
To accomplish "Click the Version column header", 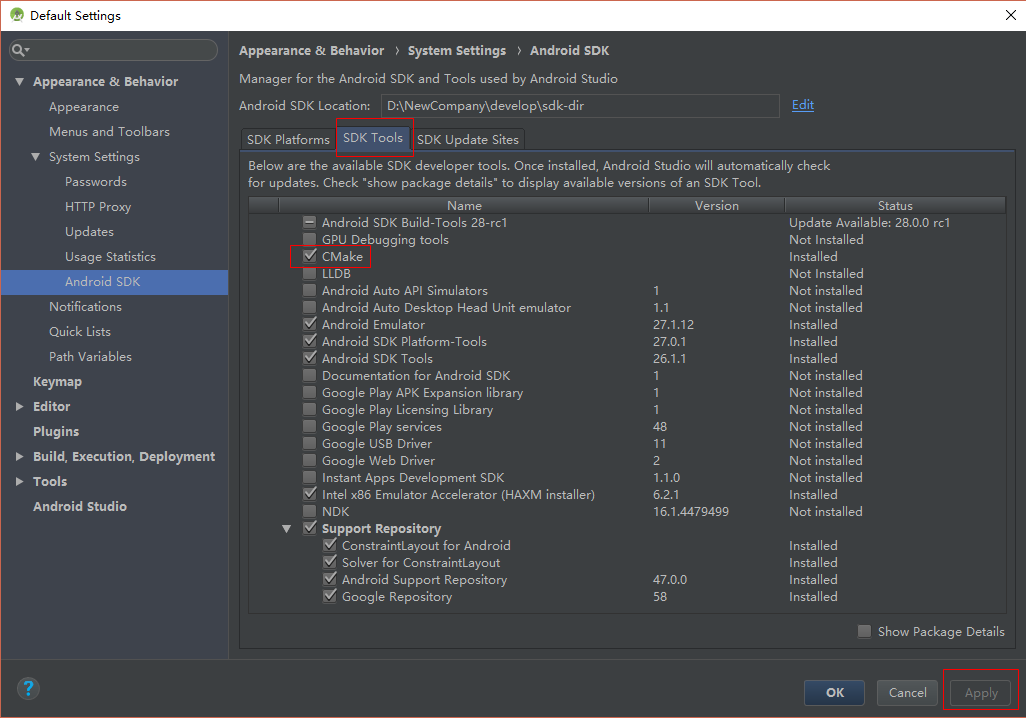I will click(x=716, y=205).
